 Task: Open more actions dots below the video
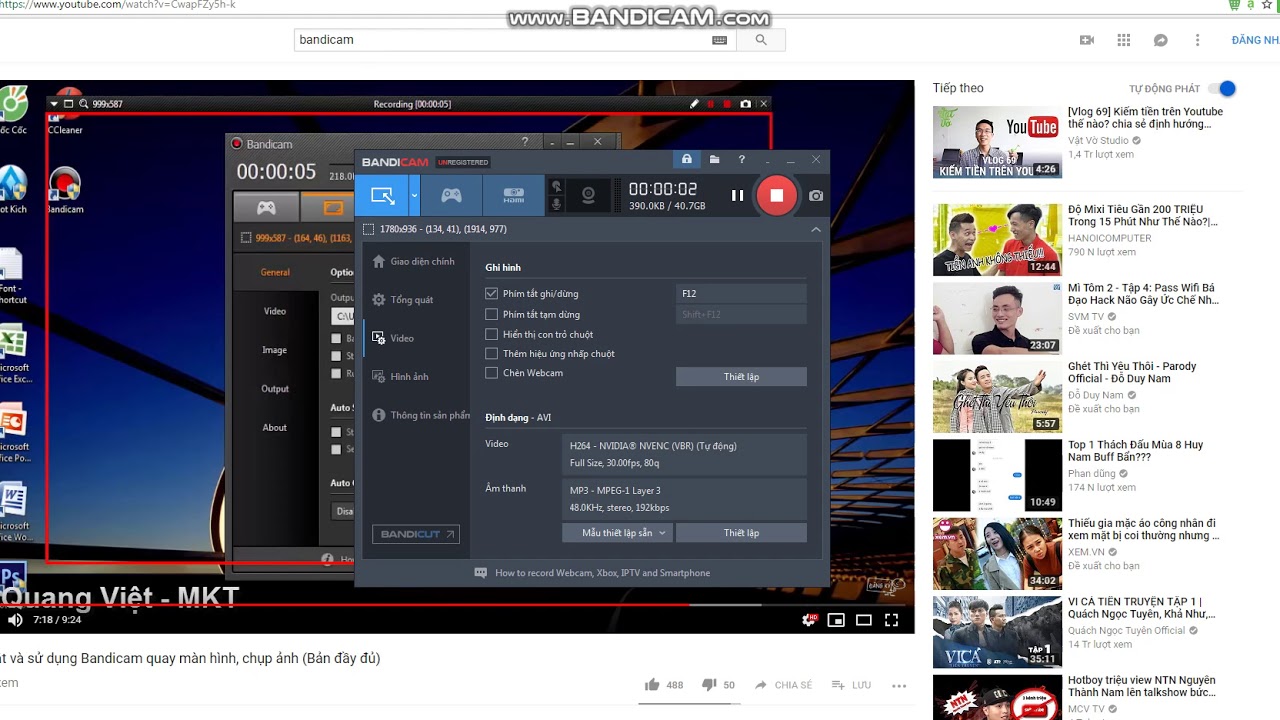pyautogui.click(x=899, y=686)
